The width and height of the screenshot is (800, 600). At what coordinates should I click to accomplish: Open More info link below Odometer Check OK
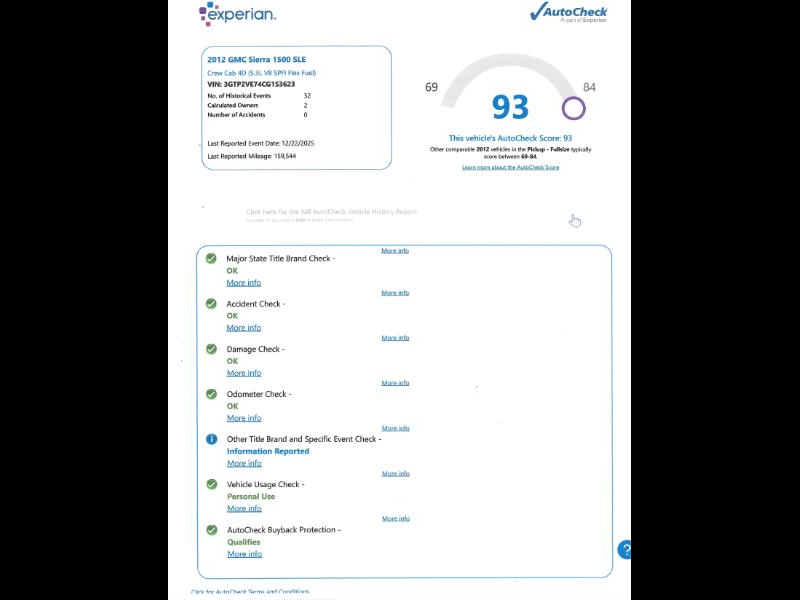pyautogui.click(x=244, y=418)
